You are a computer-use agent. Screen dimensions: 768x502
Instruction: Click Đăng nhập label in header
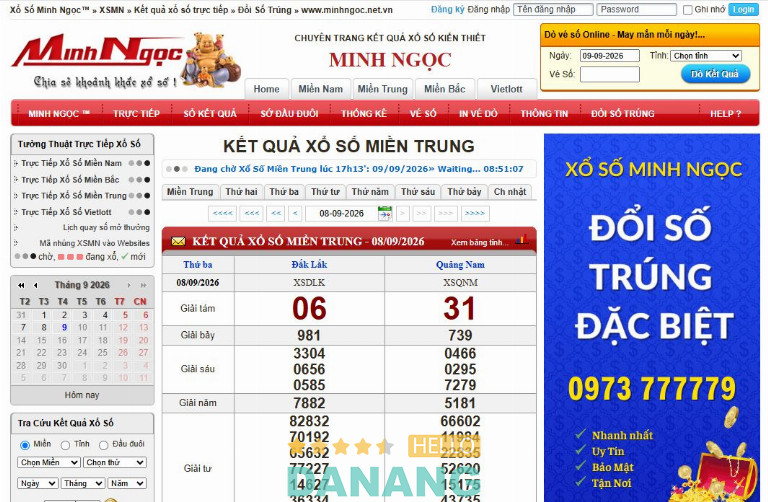pyautogui.click(x=488, y=9)
